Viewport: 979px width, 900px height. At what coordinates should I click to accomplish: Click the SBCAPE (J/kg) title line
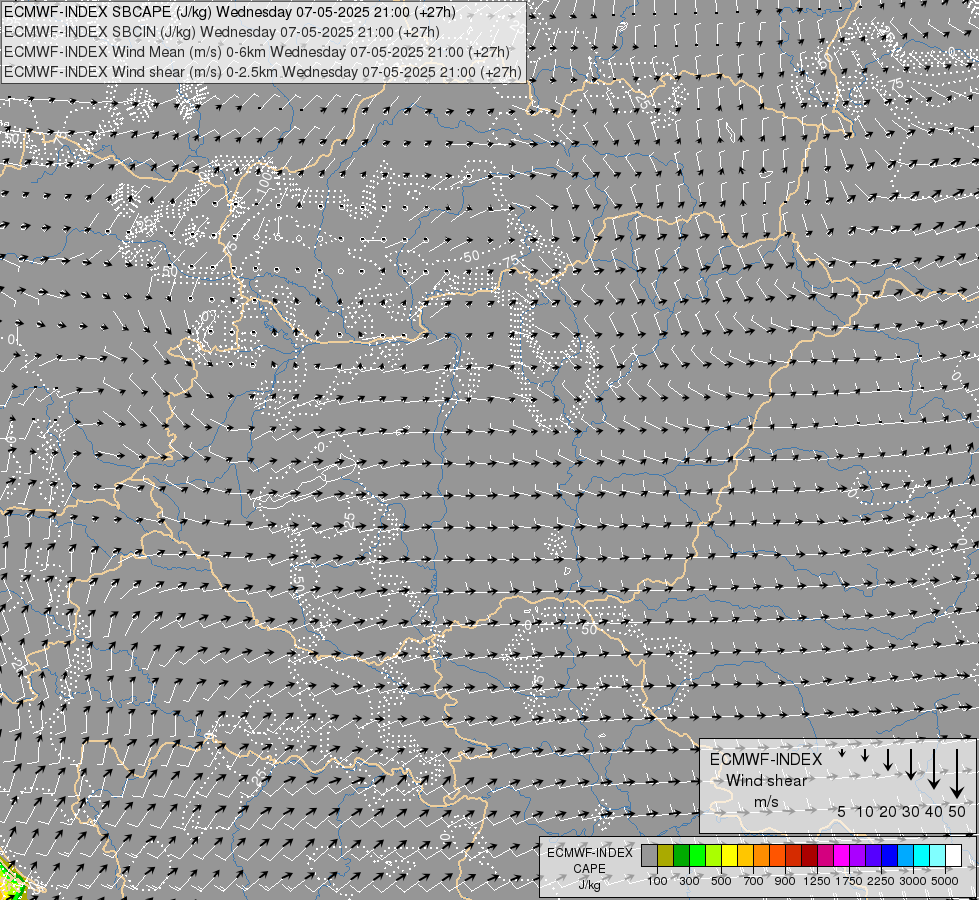click(230, 12)
